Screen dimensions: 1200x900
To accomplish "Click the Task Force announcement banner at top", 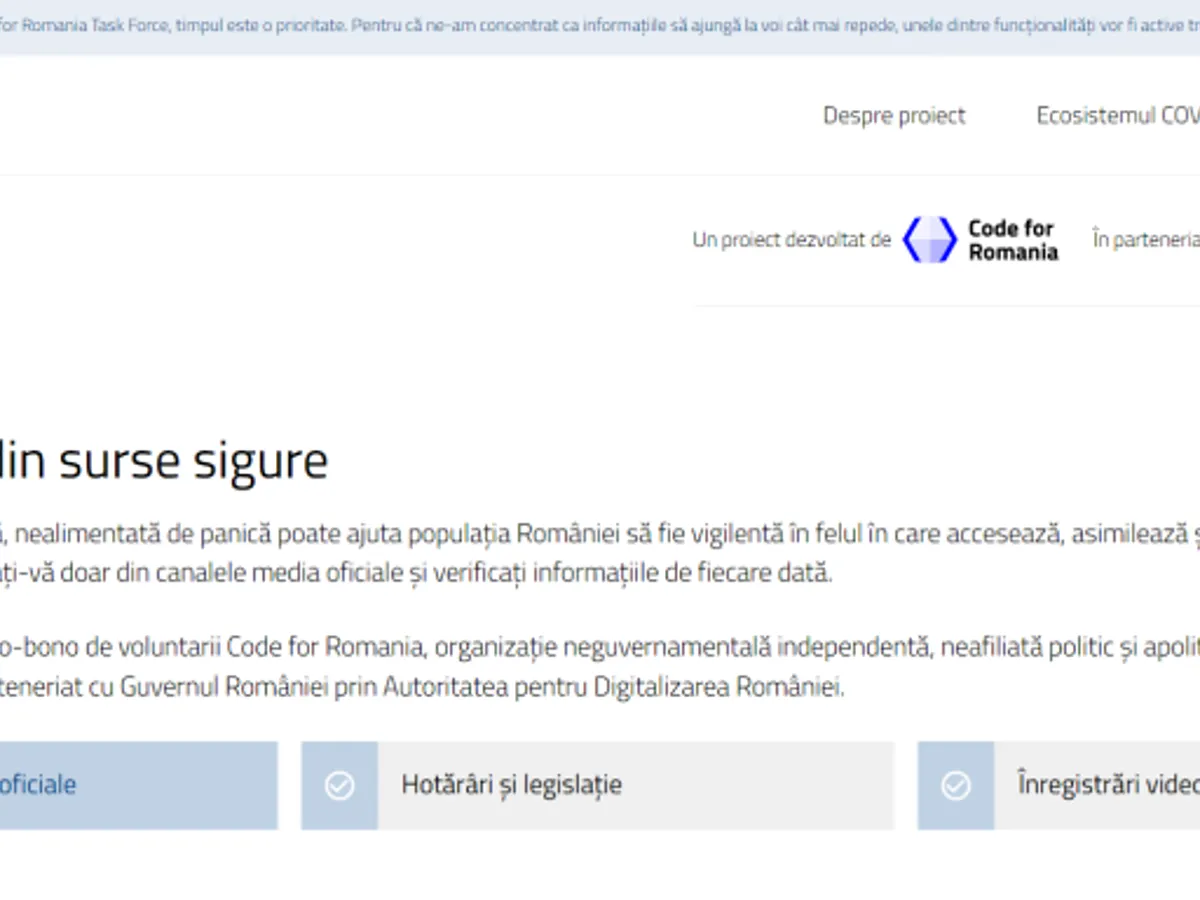I will tap(600, 26).
